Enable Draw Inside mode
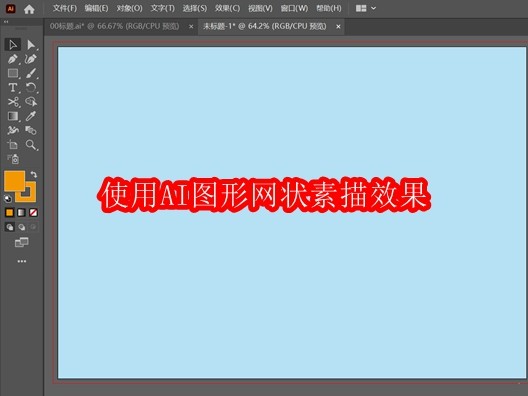Viewport: 528px width, 396px height. point(33,227)
